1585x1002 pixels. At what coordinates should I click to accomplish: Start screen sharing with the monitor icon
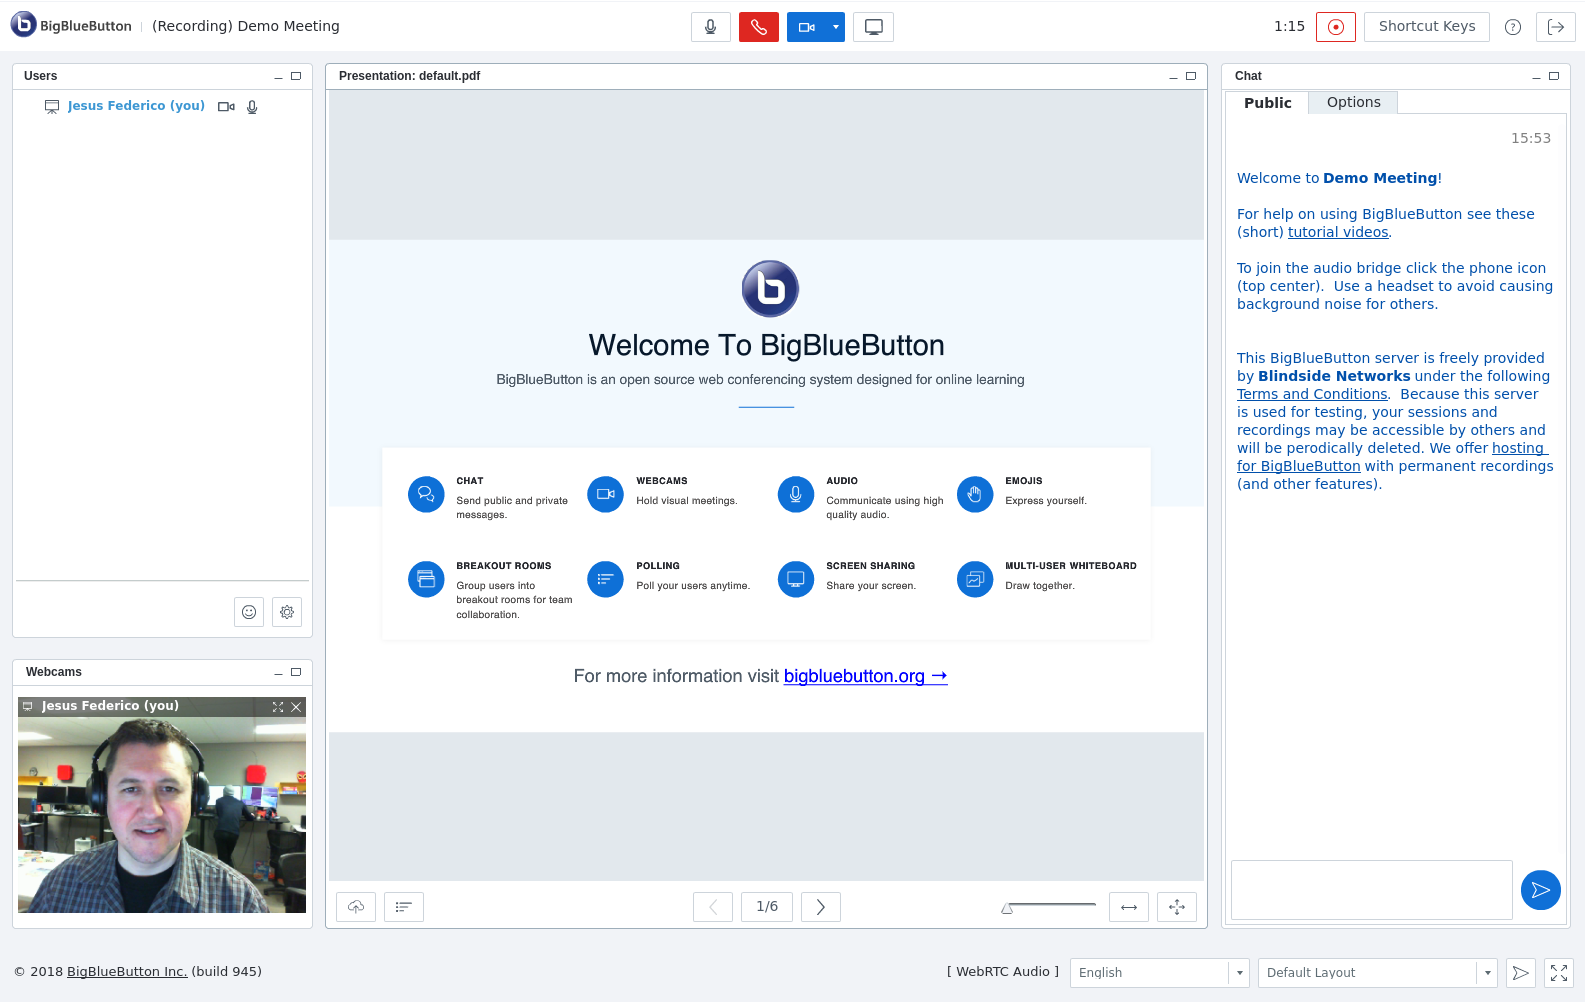(873, 27)
